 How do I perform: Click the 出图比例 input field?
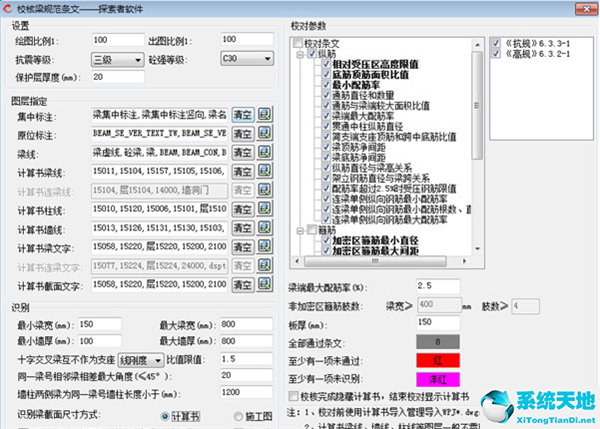coord(247,39)
